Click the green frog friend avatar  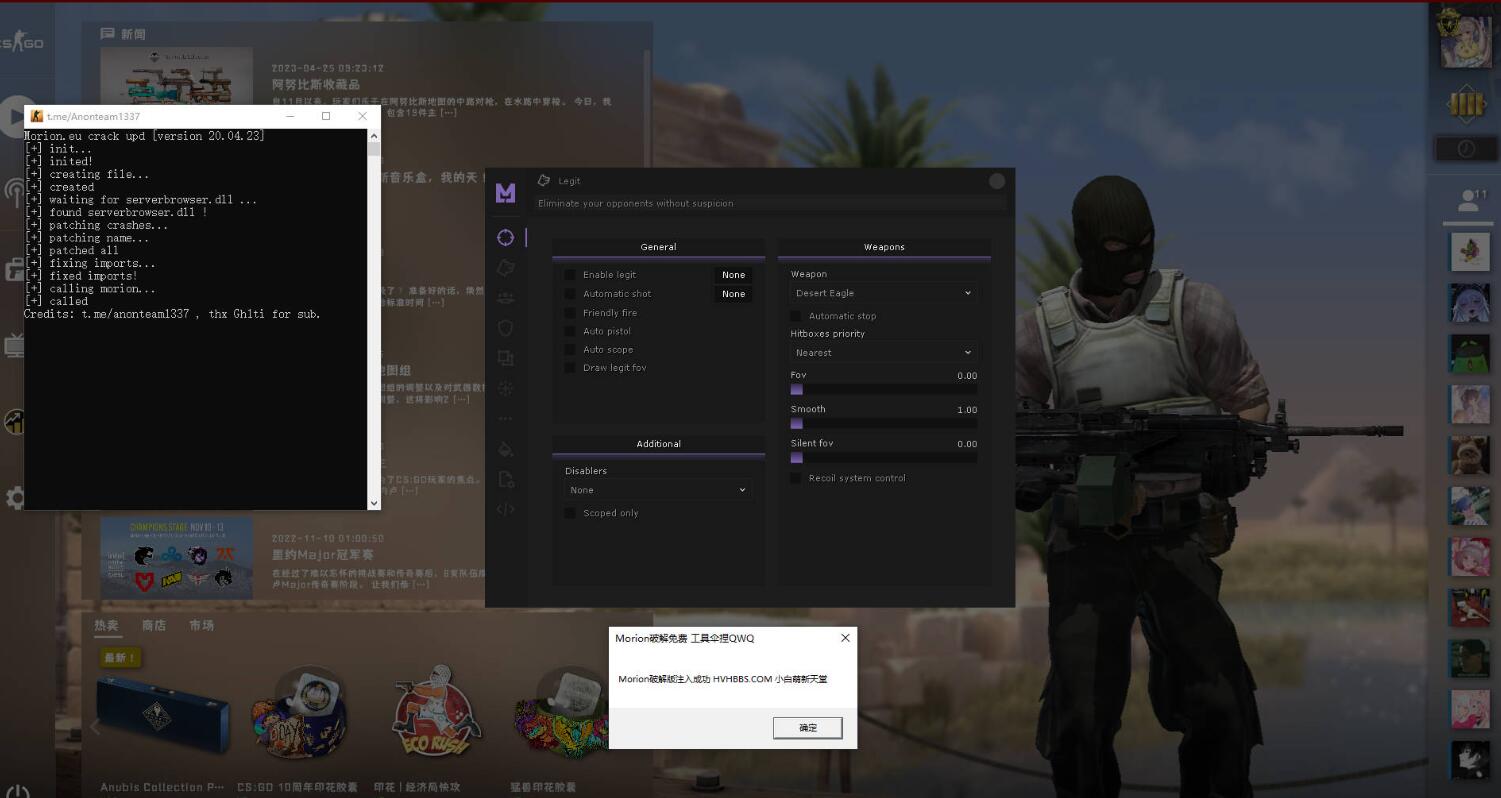[1470, 353]
